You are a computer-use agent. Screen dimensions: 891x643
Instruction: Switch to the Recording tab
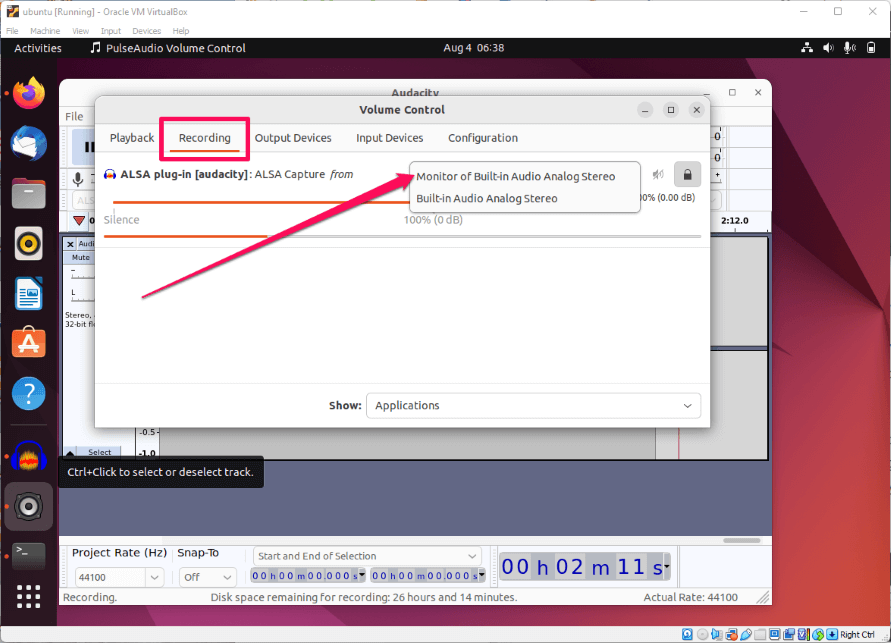click(x=205, y=138)
